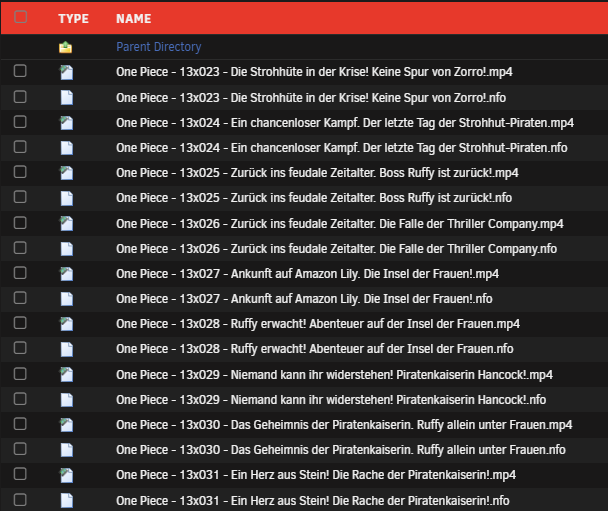Click document icon for 13x027 Amazon Lily .nfo

(66, 299)
